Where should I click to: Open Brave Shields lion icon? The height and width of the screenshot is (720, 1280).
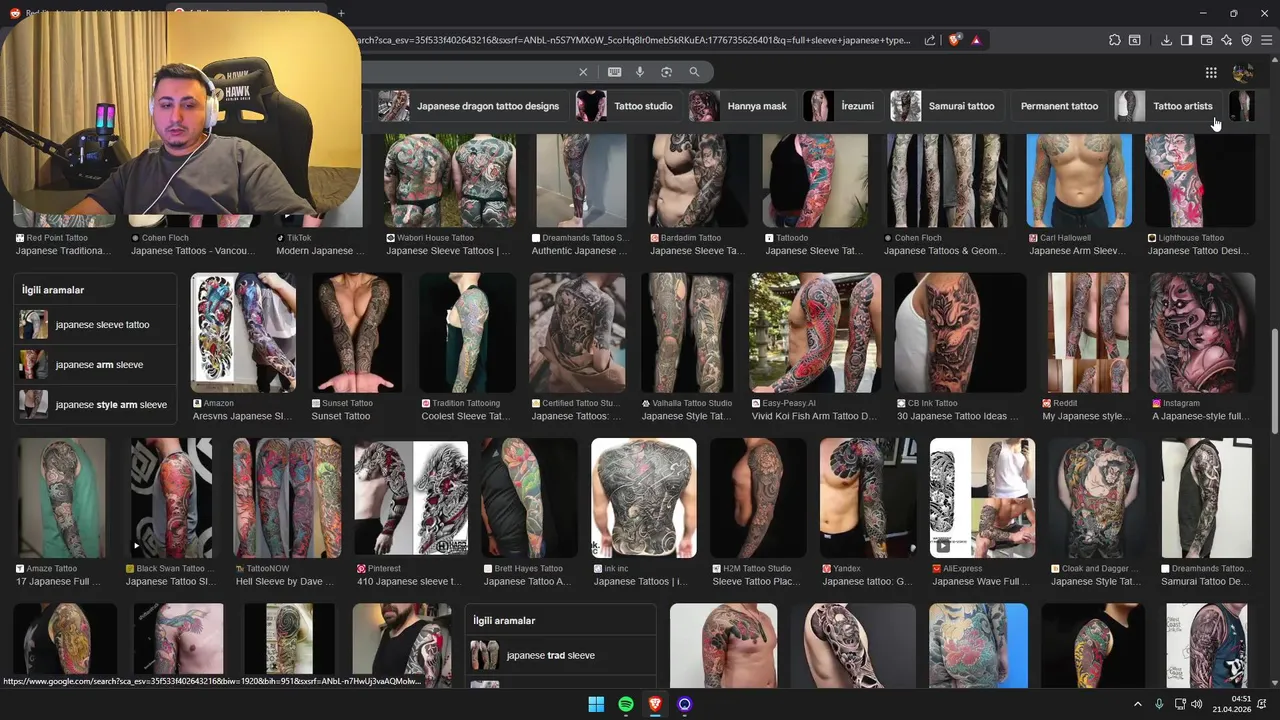click(955, 40)
